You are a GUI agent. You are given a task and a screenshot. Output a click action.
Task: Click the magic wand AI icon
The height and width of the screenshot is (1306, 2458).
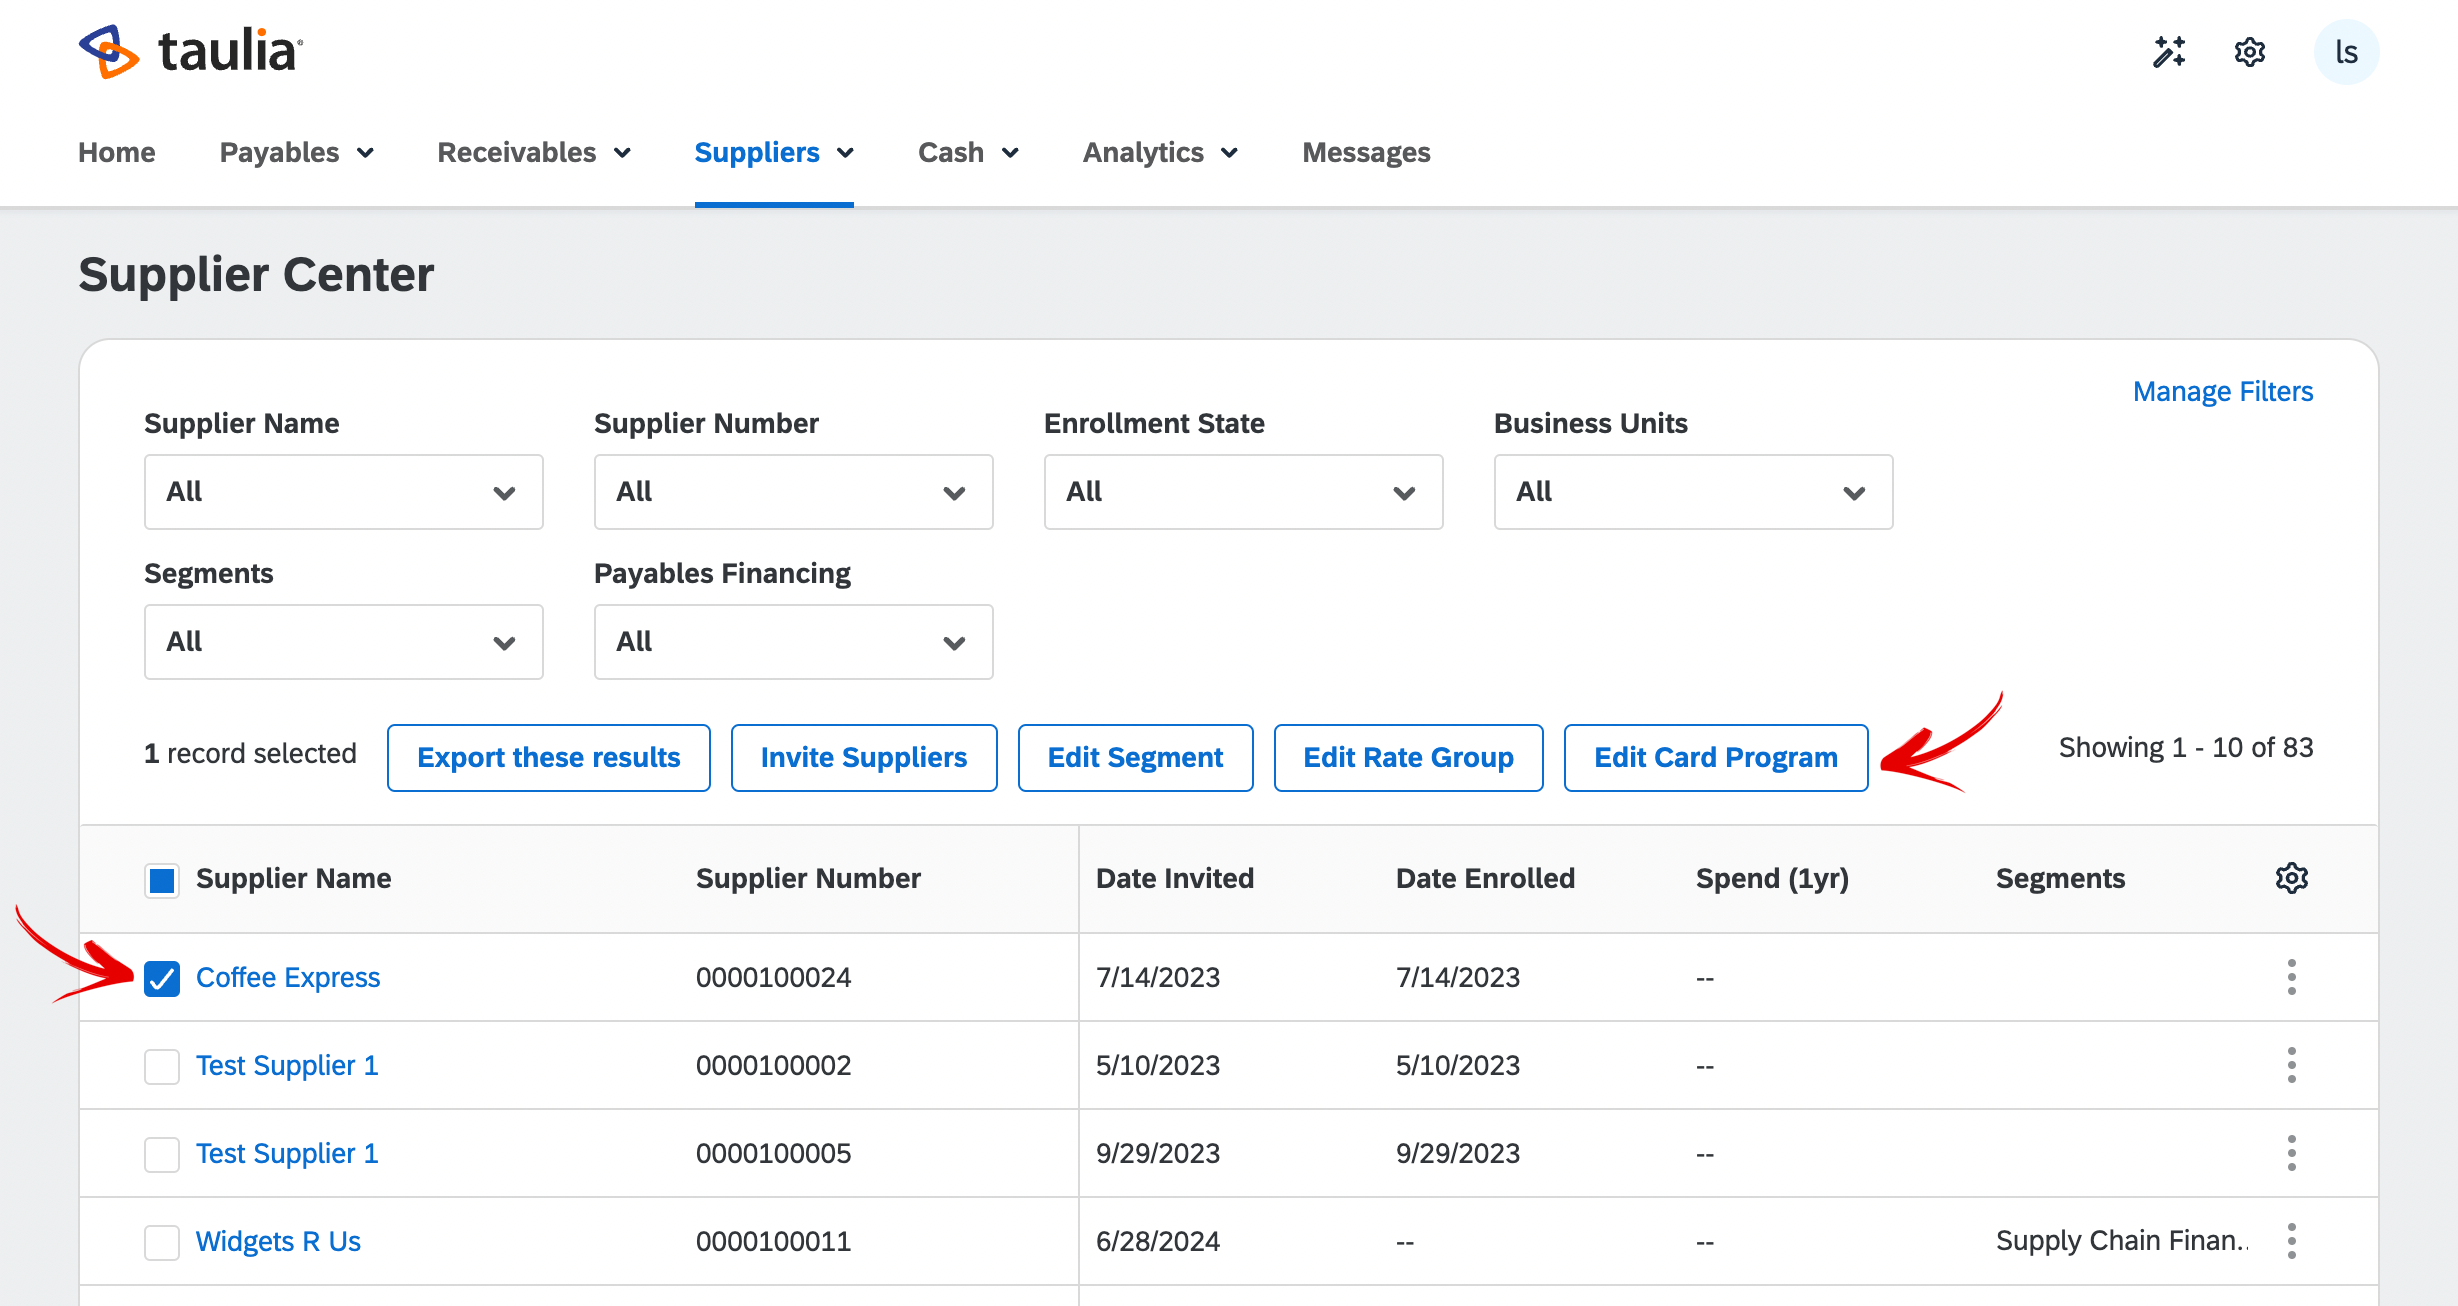tap(2169, 52)
